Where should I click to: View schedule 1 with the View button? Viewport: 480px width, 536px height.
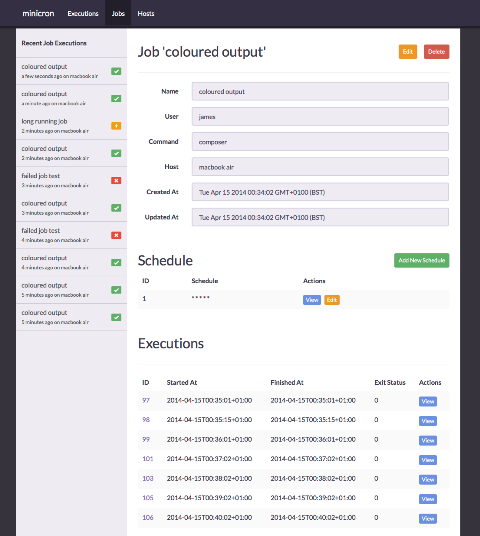312,300
